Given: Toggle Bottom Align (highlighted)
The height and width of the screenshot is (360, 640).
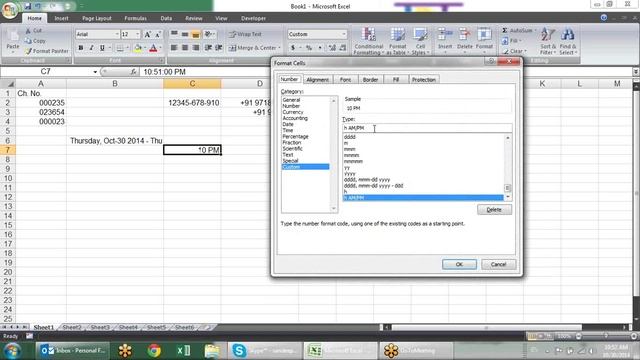Looking at the screenshot, I should click(x=196, y=34).
